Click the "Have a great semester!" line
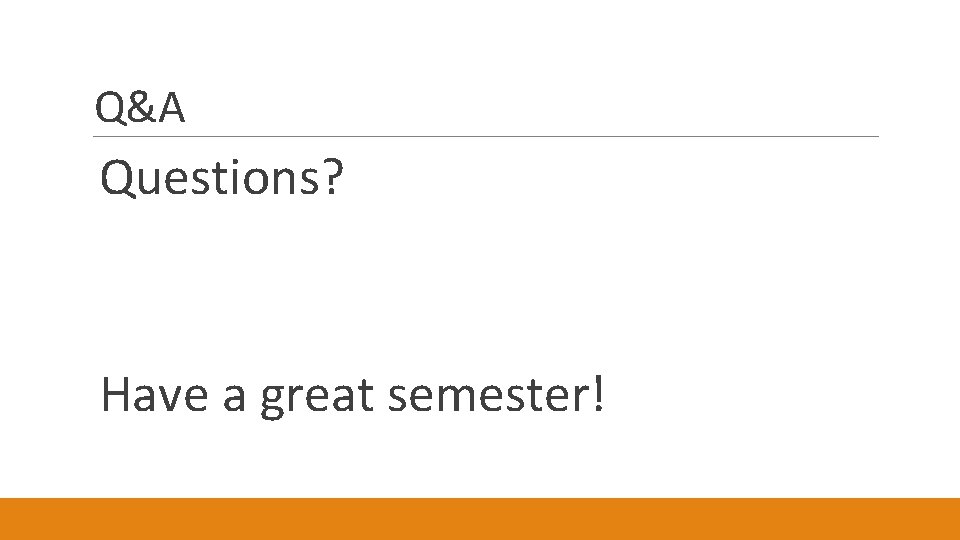Screen dimensions: 960x540 tap(352, 395)
